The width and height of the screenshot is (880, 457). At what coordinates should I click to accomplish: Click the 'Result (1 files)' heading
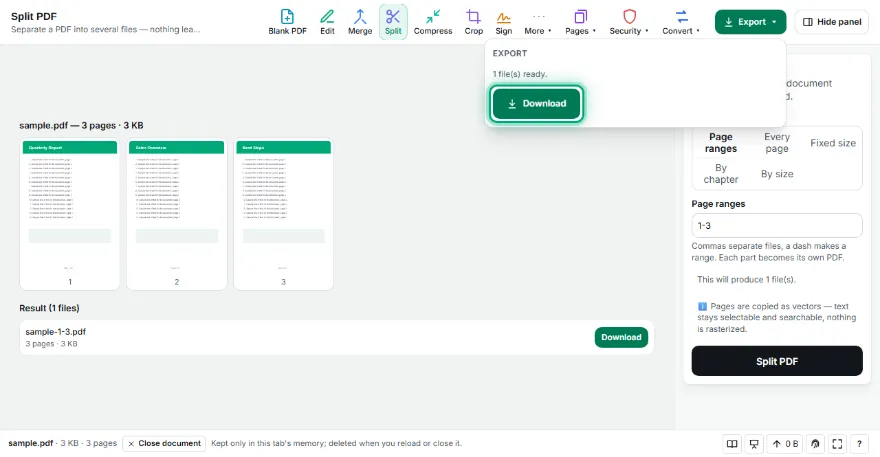49,308
